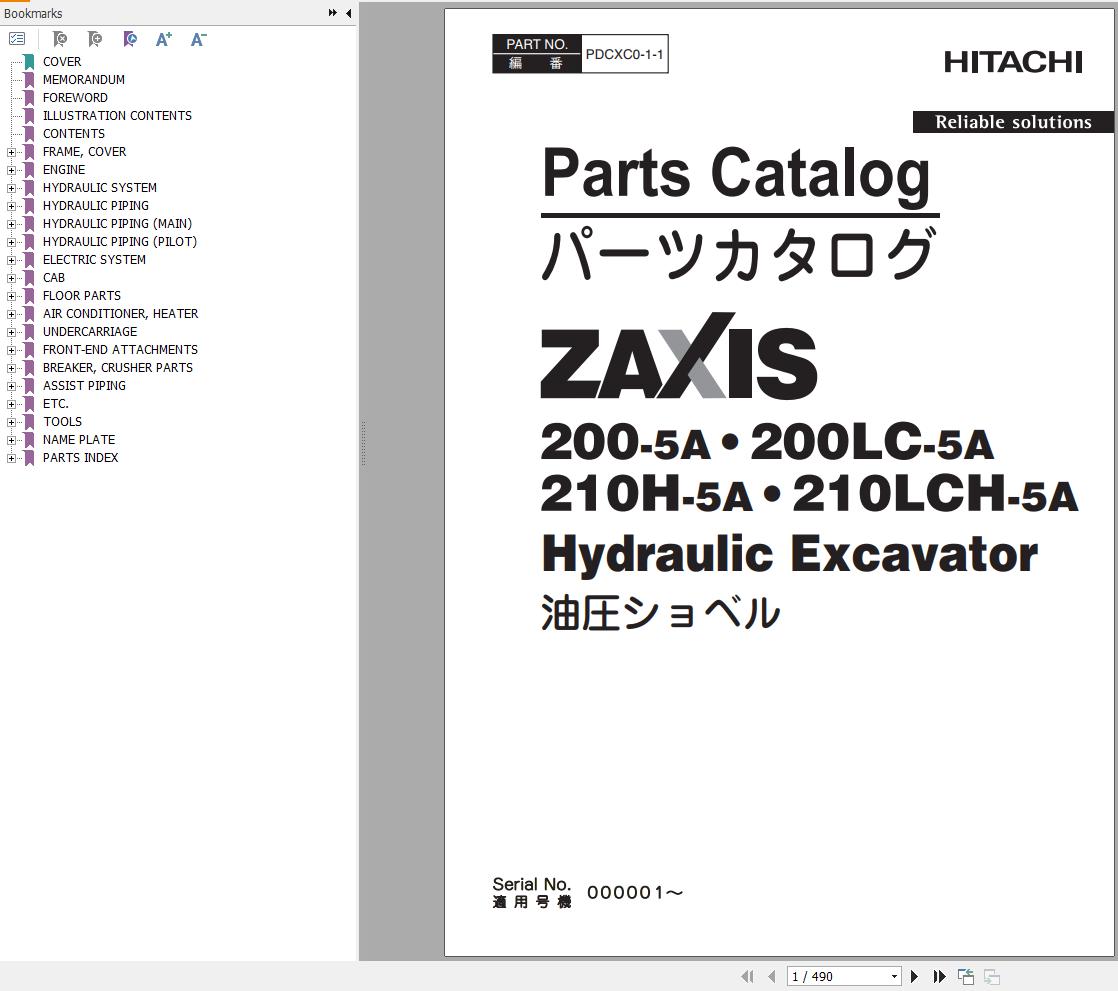Select the HYDRAULIC PIPING (MAIN) label
The width and height of the screenshot is (1118, 991).
tap(117, 224)
